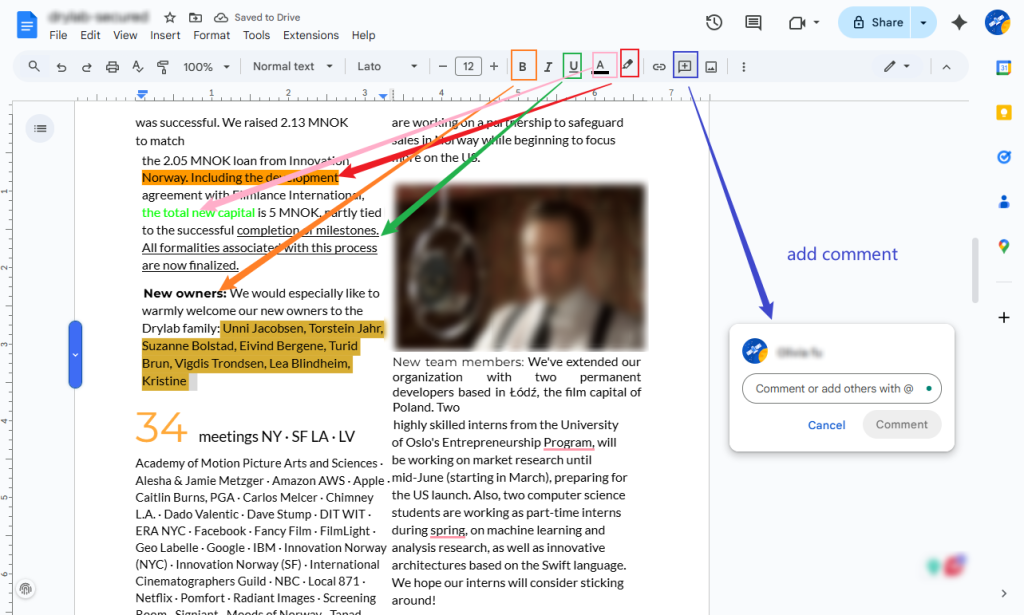
Task: Run spelling and grammar check
Action: pyautogui.click(x=139, y=66)
